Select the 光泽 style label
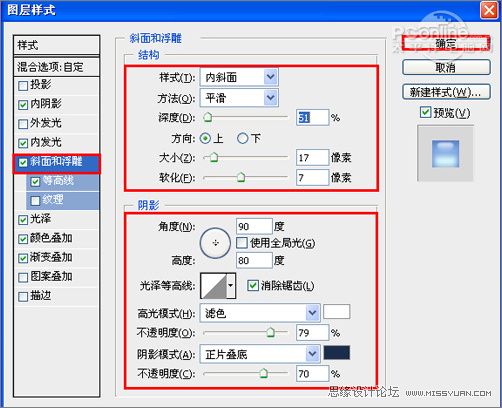The image size is (502, 408). coord(40,219)
